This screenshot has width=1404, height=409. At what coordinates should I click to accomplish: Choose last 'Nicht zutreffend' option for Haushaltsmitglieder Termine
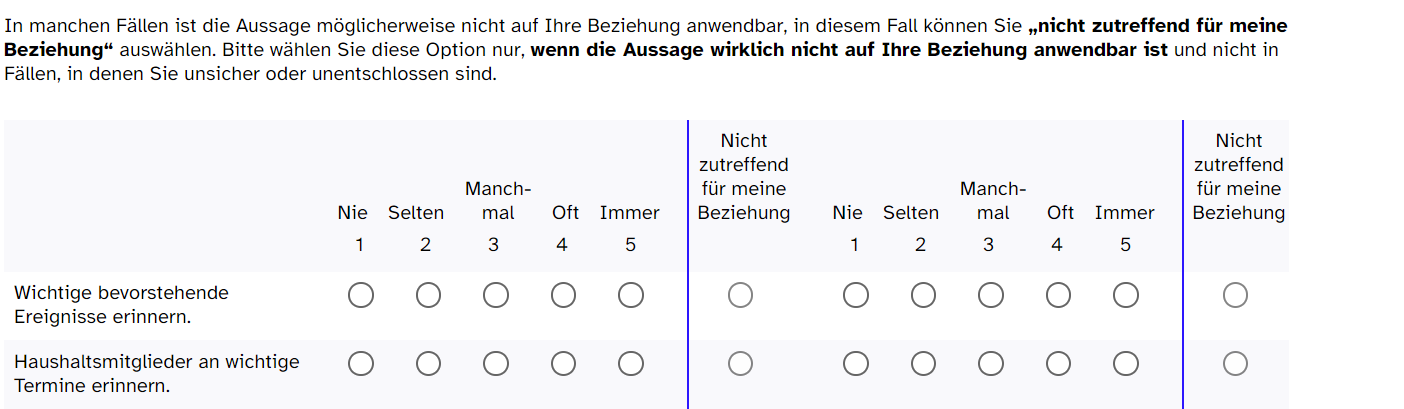point(1236,364)
